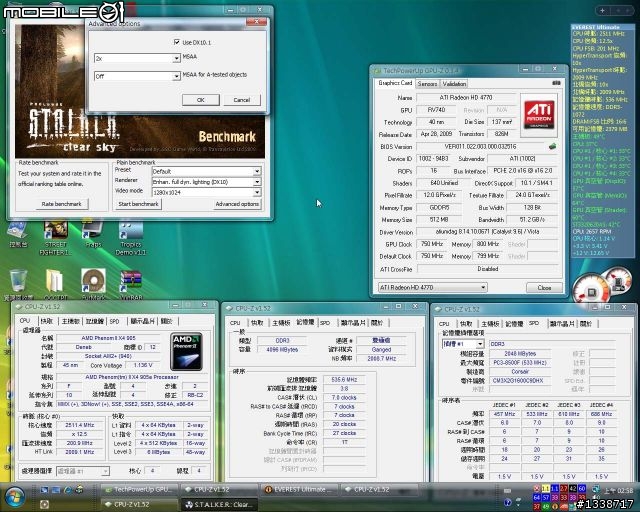Select the GPU-Z Graphics Card tab

(395, 83)
